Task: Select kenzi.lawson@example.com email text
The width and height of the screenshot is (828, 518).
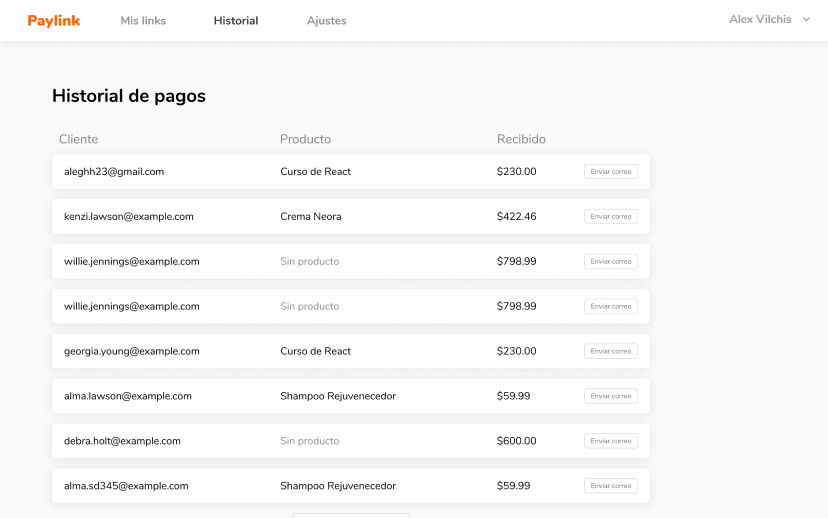Action: coord(129,216)
